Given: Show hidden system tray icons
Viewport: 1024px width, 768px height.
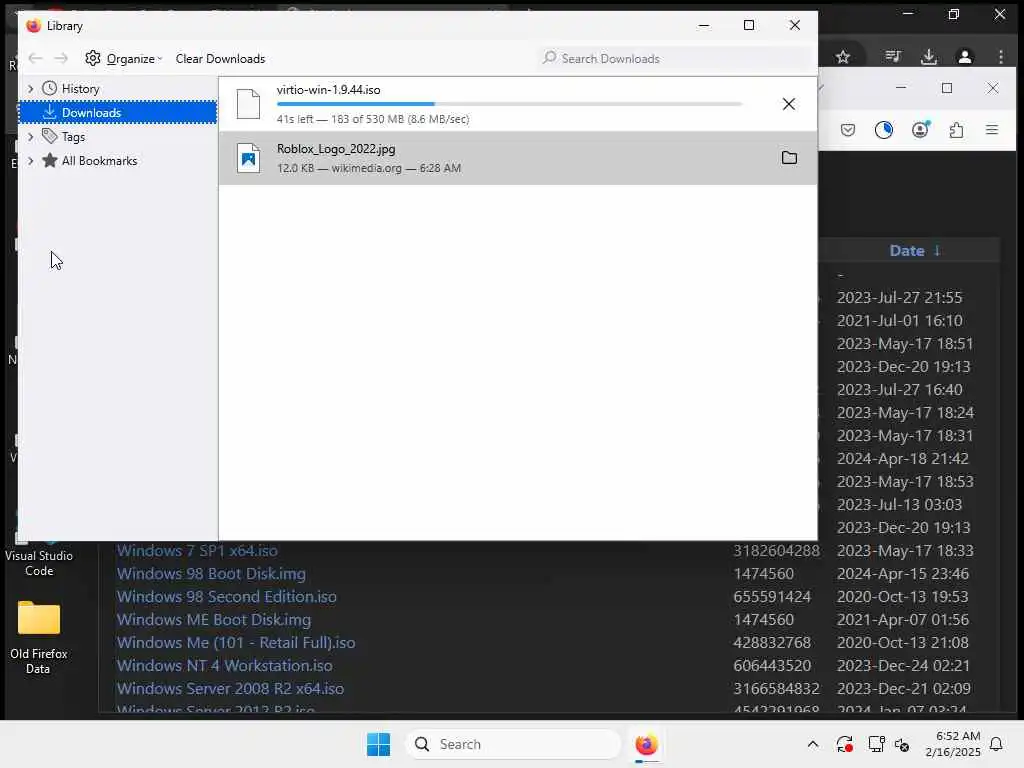Looking at the screenshot, I should 812,744.
